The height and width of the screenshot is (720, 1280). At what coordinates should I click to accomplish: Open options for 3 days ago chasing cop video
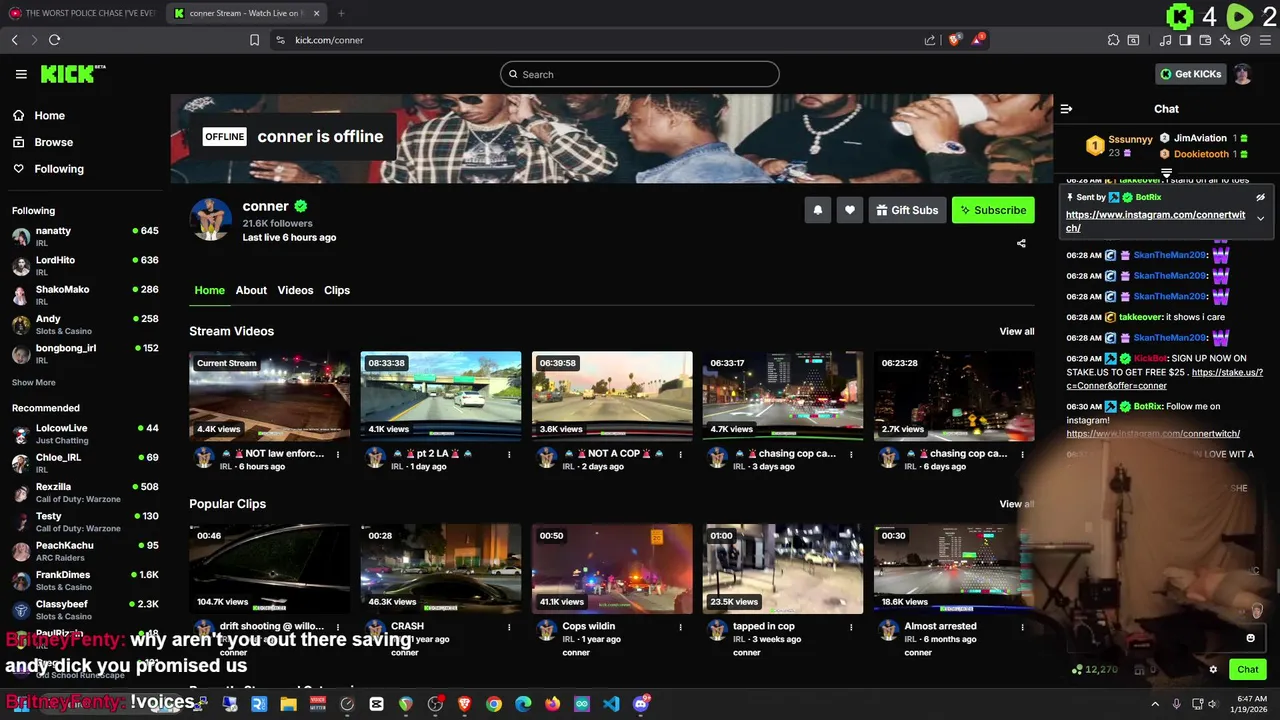[851, 454]
